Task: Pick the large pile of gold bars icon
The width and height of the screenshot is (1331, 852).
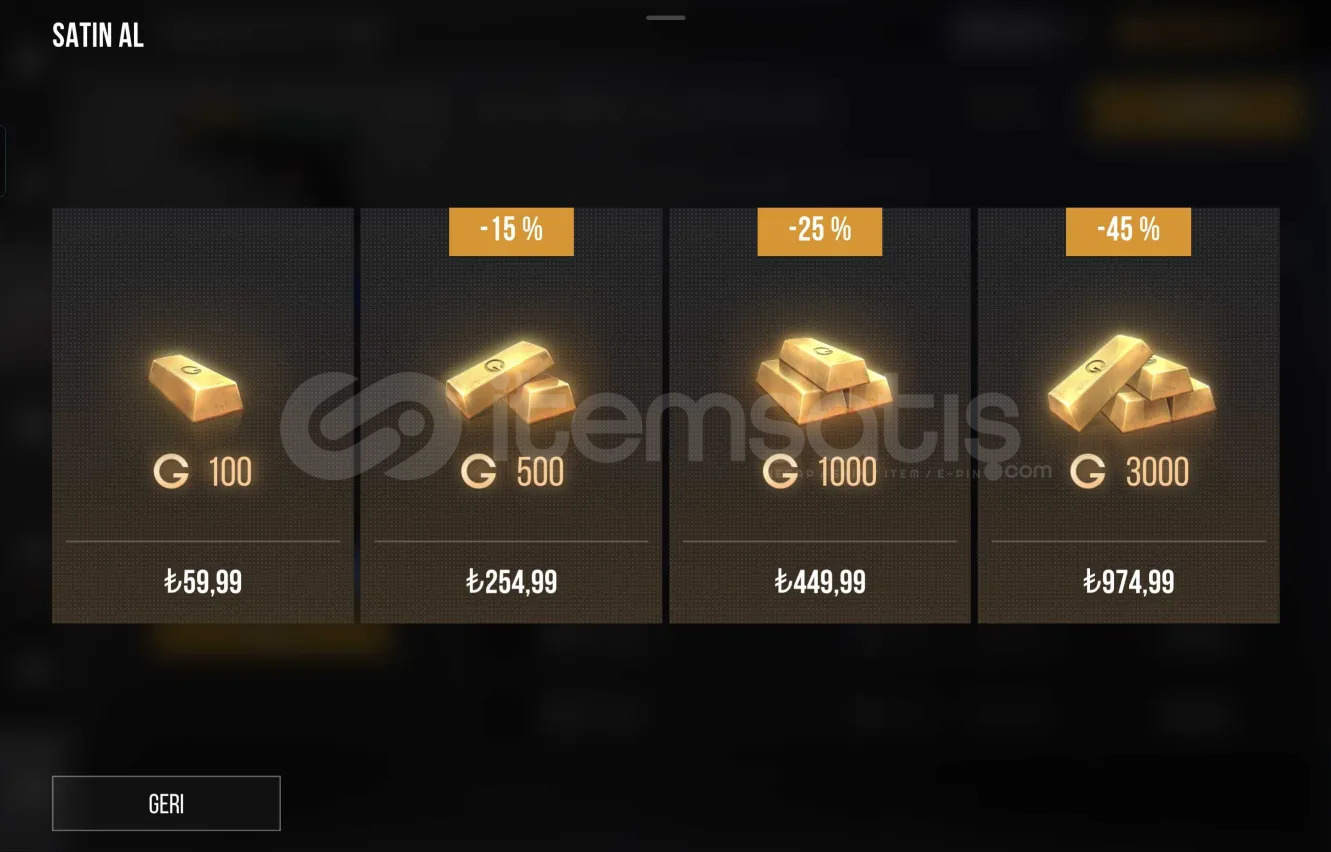Action: point(1131,381)
